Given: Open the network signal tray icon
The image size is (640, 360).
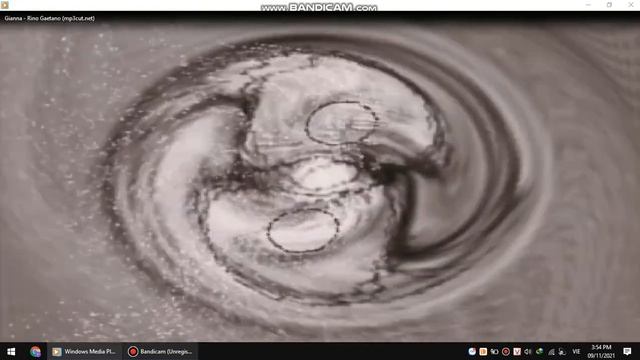Looking at the screenshot, I should click(551, 351).
